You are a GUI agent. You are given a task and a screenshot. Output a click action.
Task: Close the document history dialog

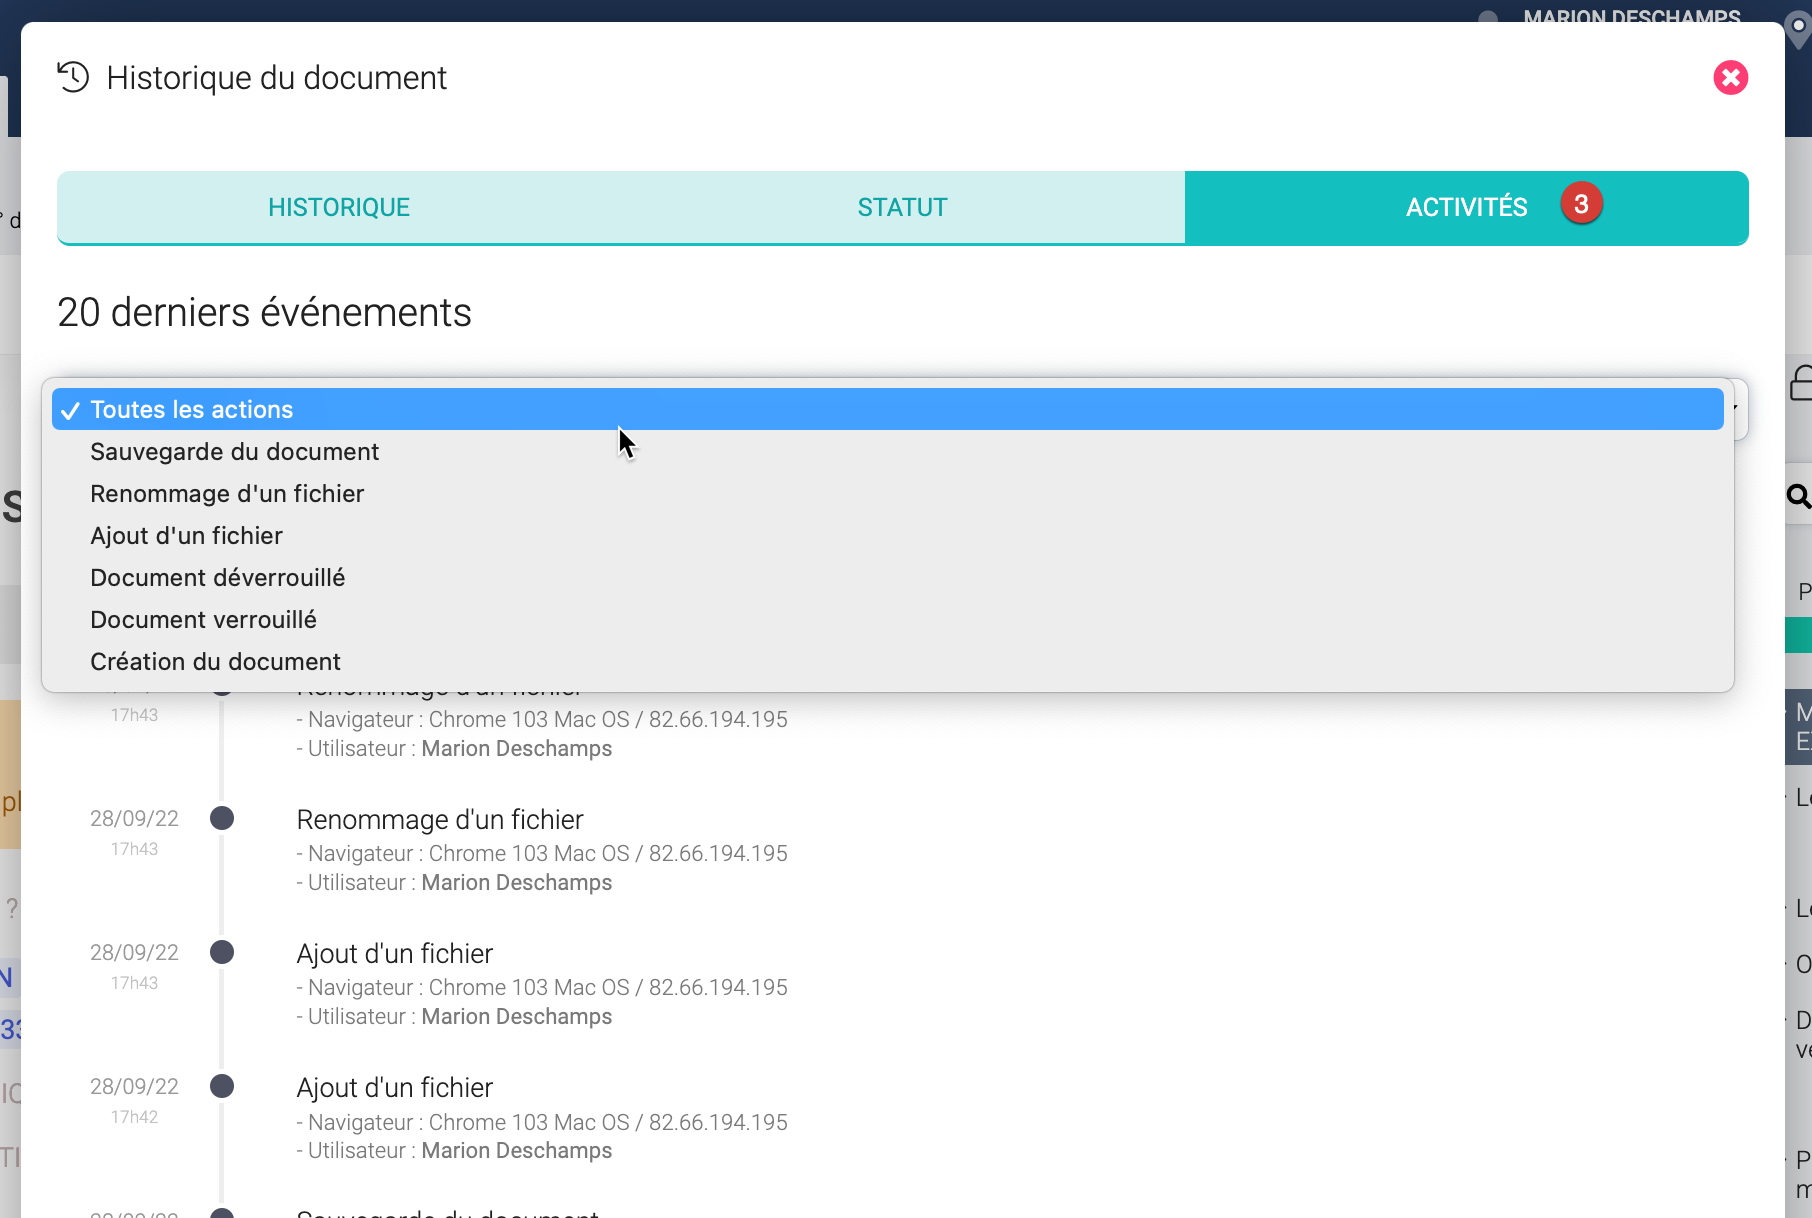pos(1730,78)
